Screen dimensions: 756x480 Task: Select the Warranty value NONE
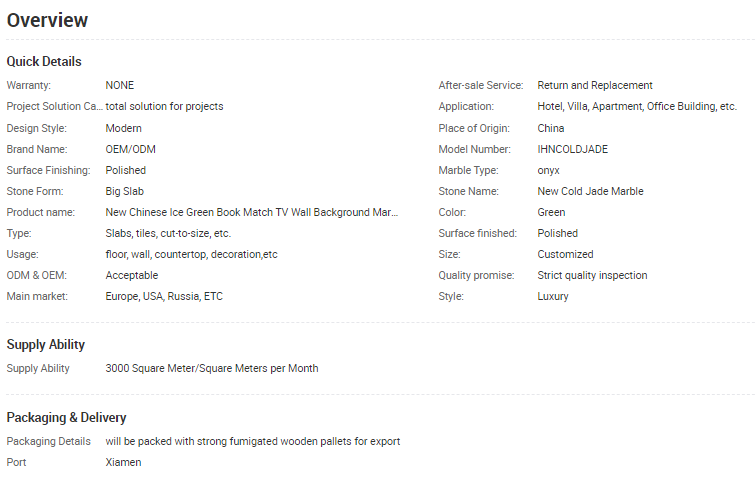click(120, 85)
